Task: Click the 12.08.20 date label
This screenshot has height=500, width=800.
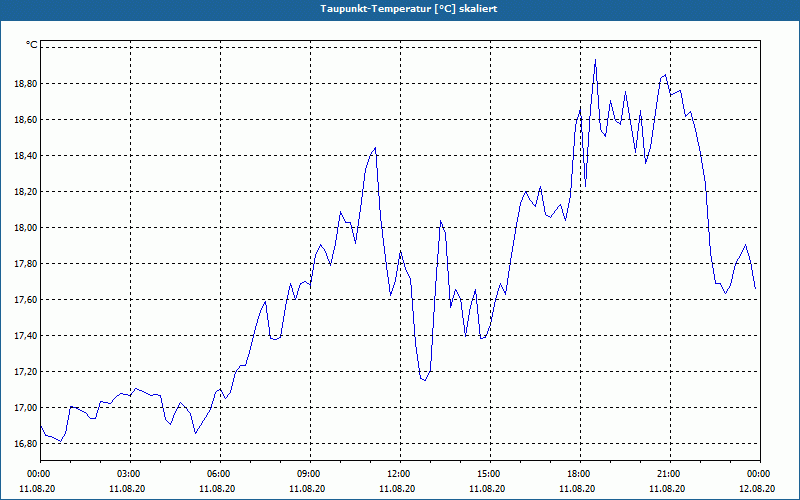Action: [757, 488]
